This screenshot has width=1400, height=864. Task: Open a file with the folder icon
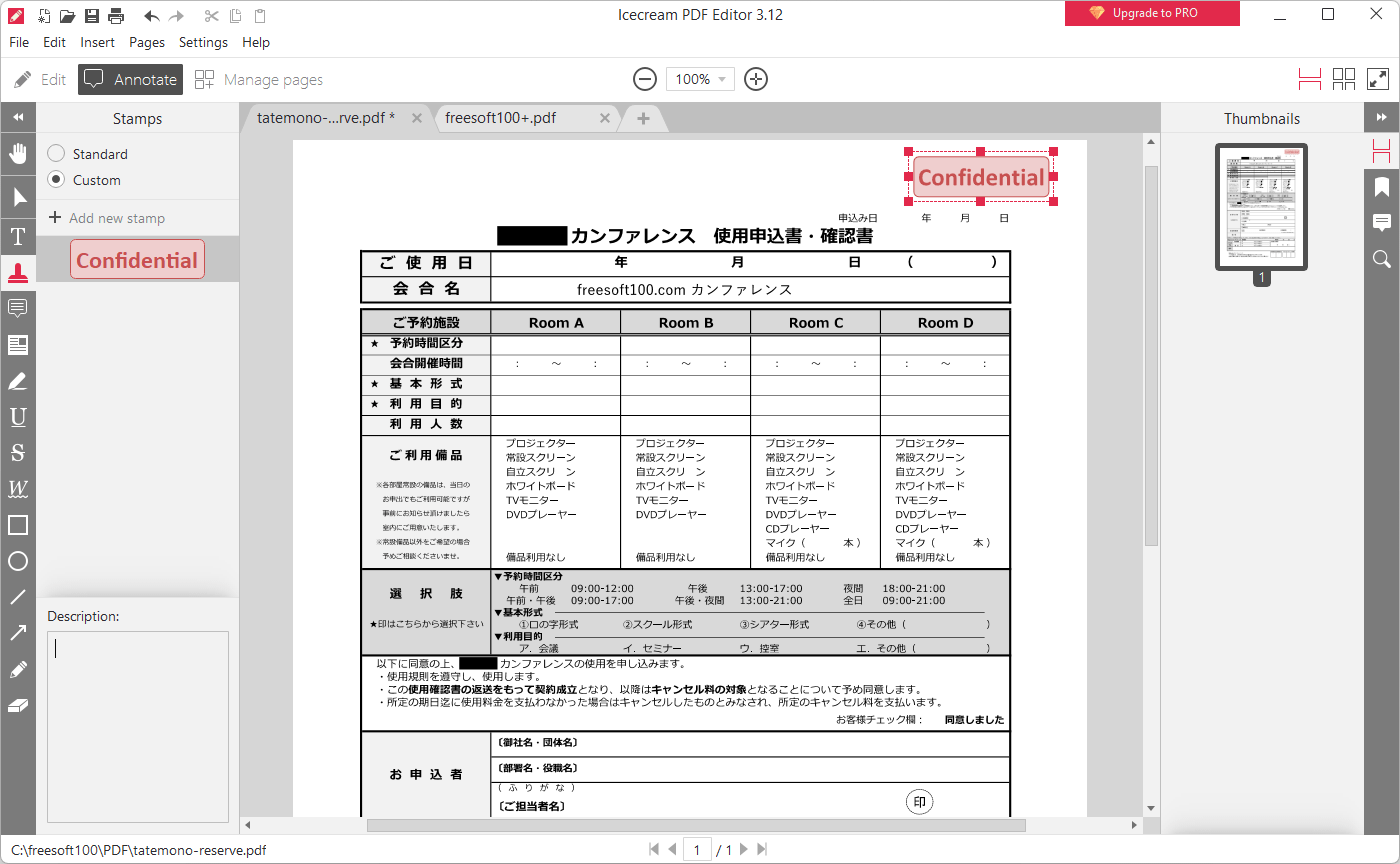click(x=67, y=15)
